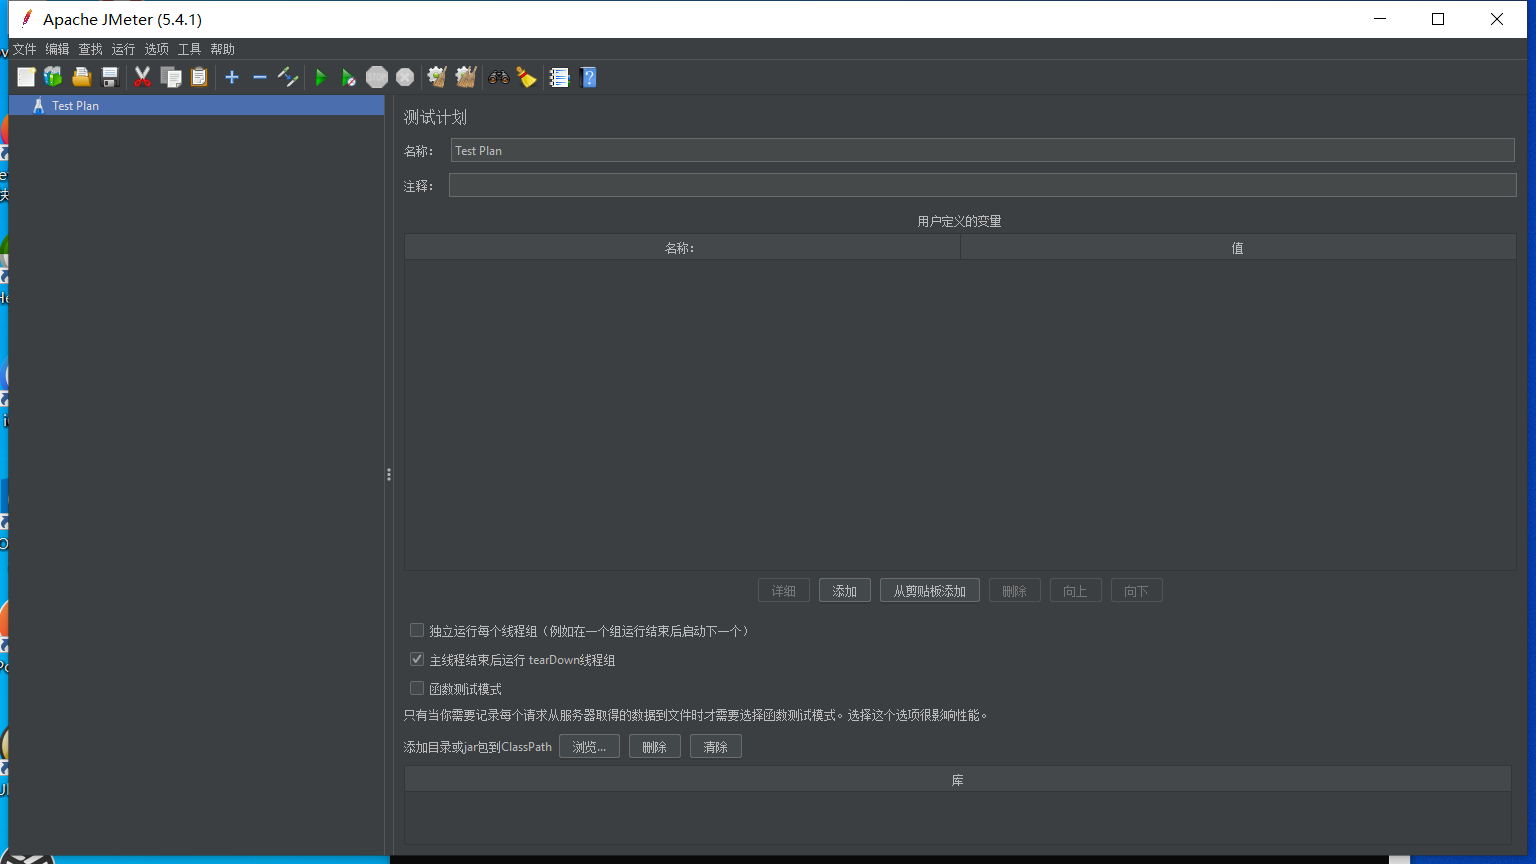The width and height of the screenshot is (1536, 864).
Task: Save the test plan with floppy icon
Action: point(110,77)
